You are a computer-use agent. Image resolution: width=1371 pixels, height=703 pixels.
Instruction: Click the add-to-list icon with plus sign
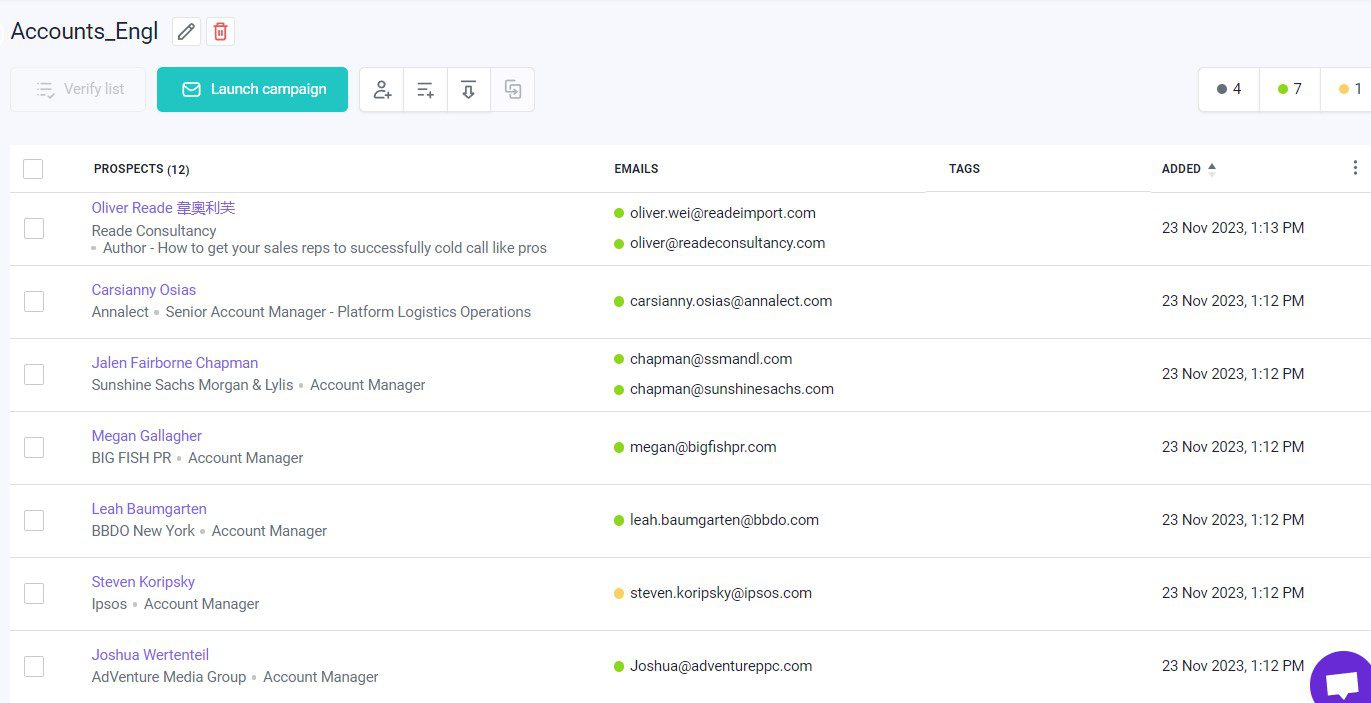[x=425, y=90]
